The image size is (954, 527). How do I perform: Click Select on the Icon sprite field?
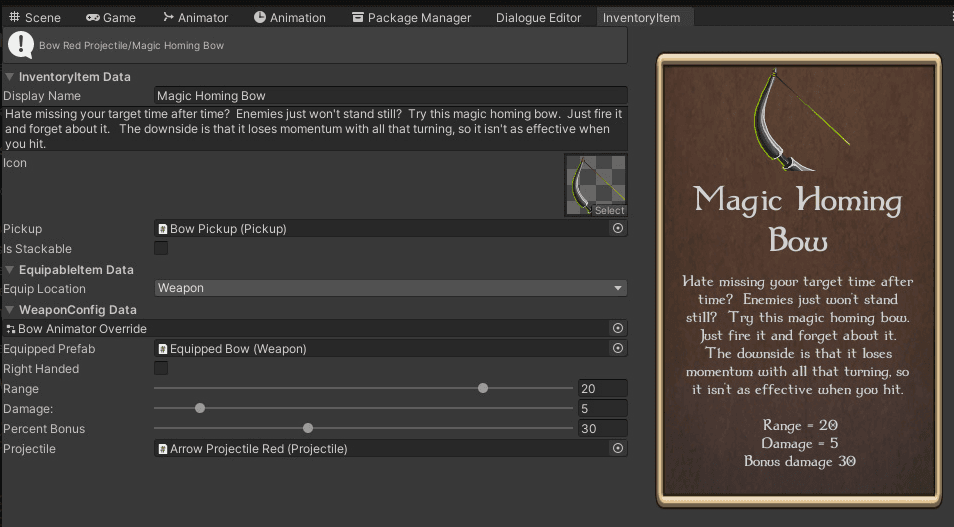609,211
